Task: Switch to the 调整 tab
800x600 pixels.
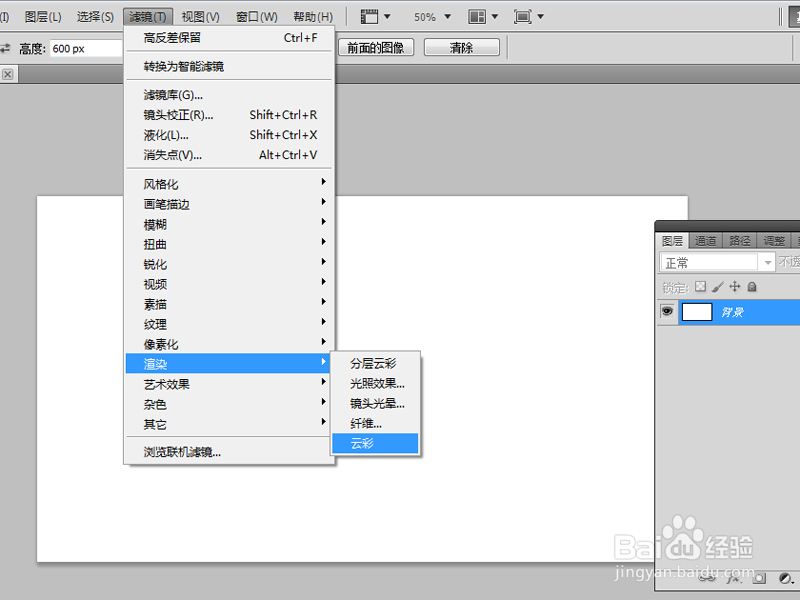Action: click(774, 241)
